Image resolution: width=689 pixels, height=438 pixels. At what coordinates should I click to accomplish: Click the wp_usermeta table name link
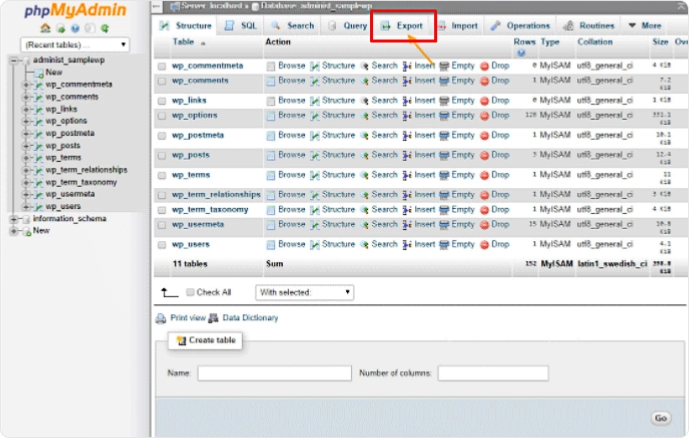198,224
